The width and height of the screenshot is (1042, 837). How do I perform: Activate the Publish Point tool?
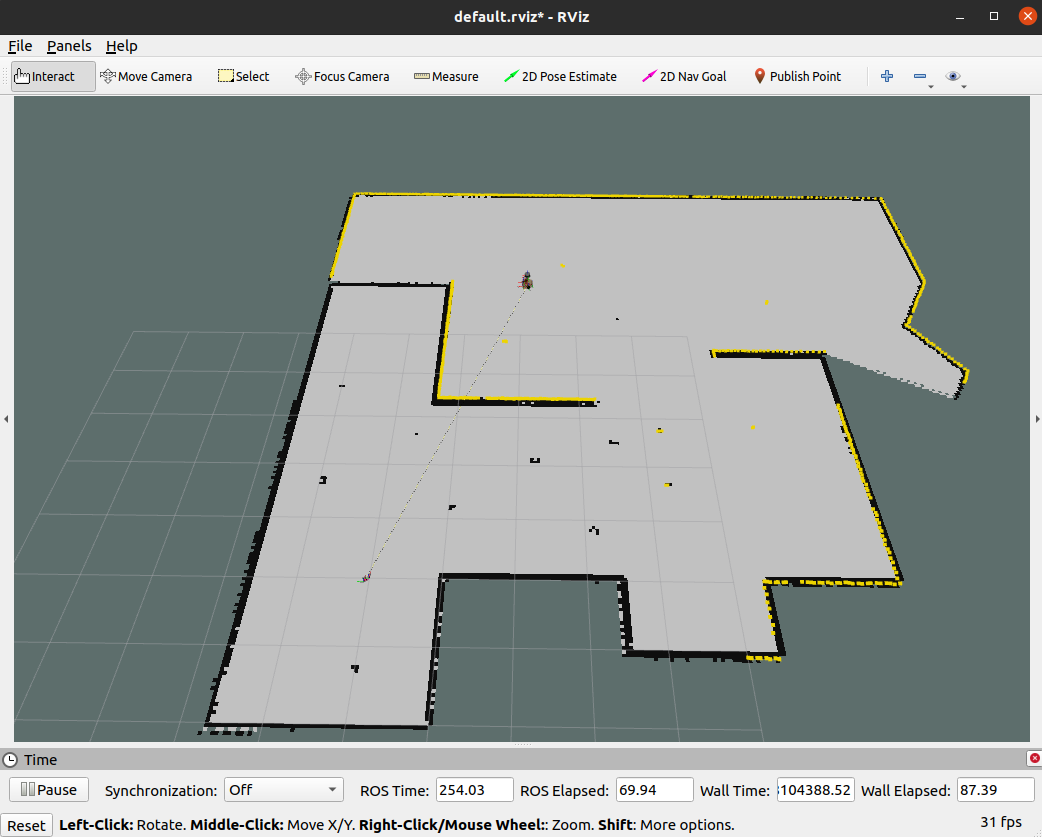pyautogui.click(x=797, y=77)
